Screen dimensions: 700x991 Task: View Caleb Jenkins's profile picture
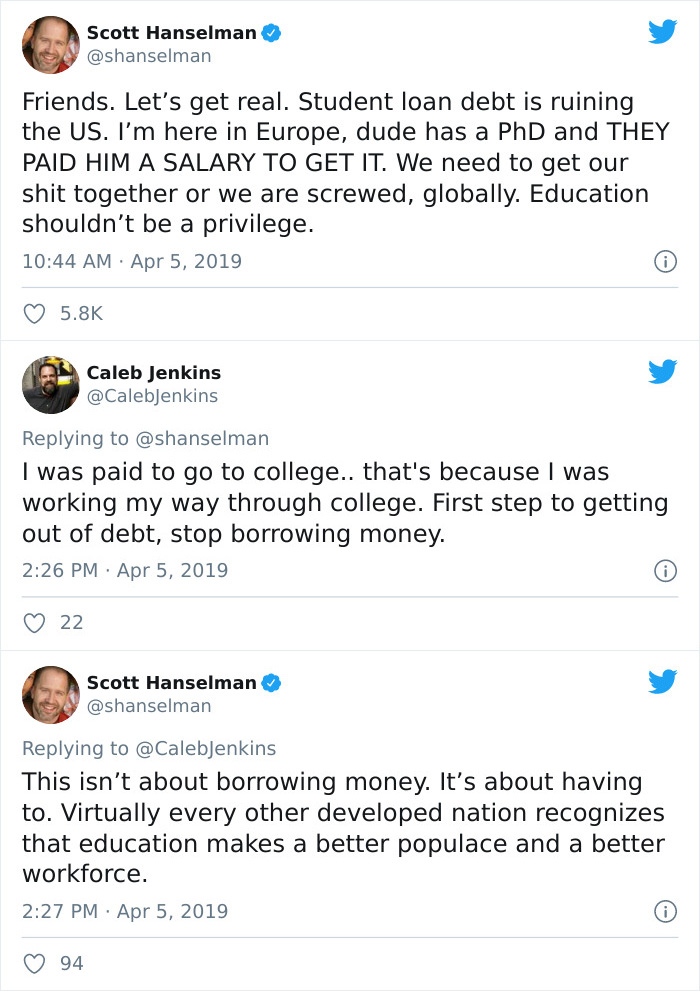(50, 384)
